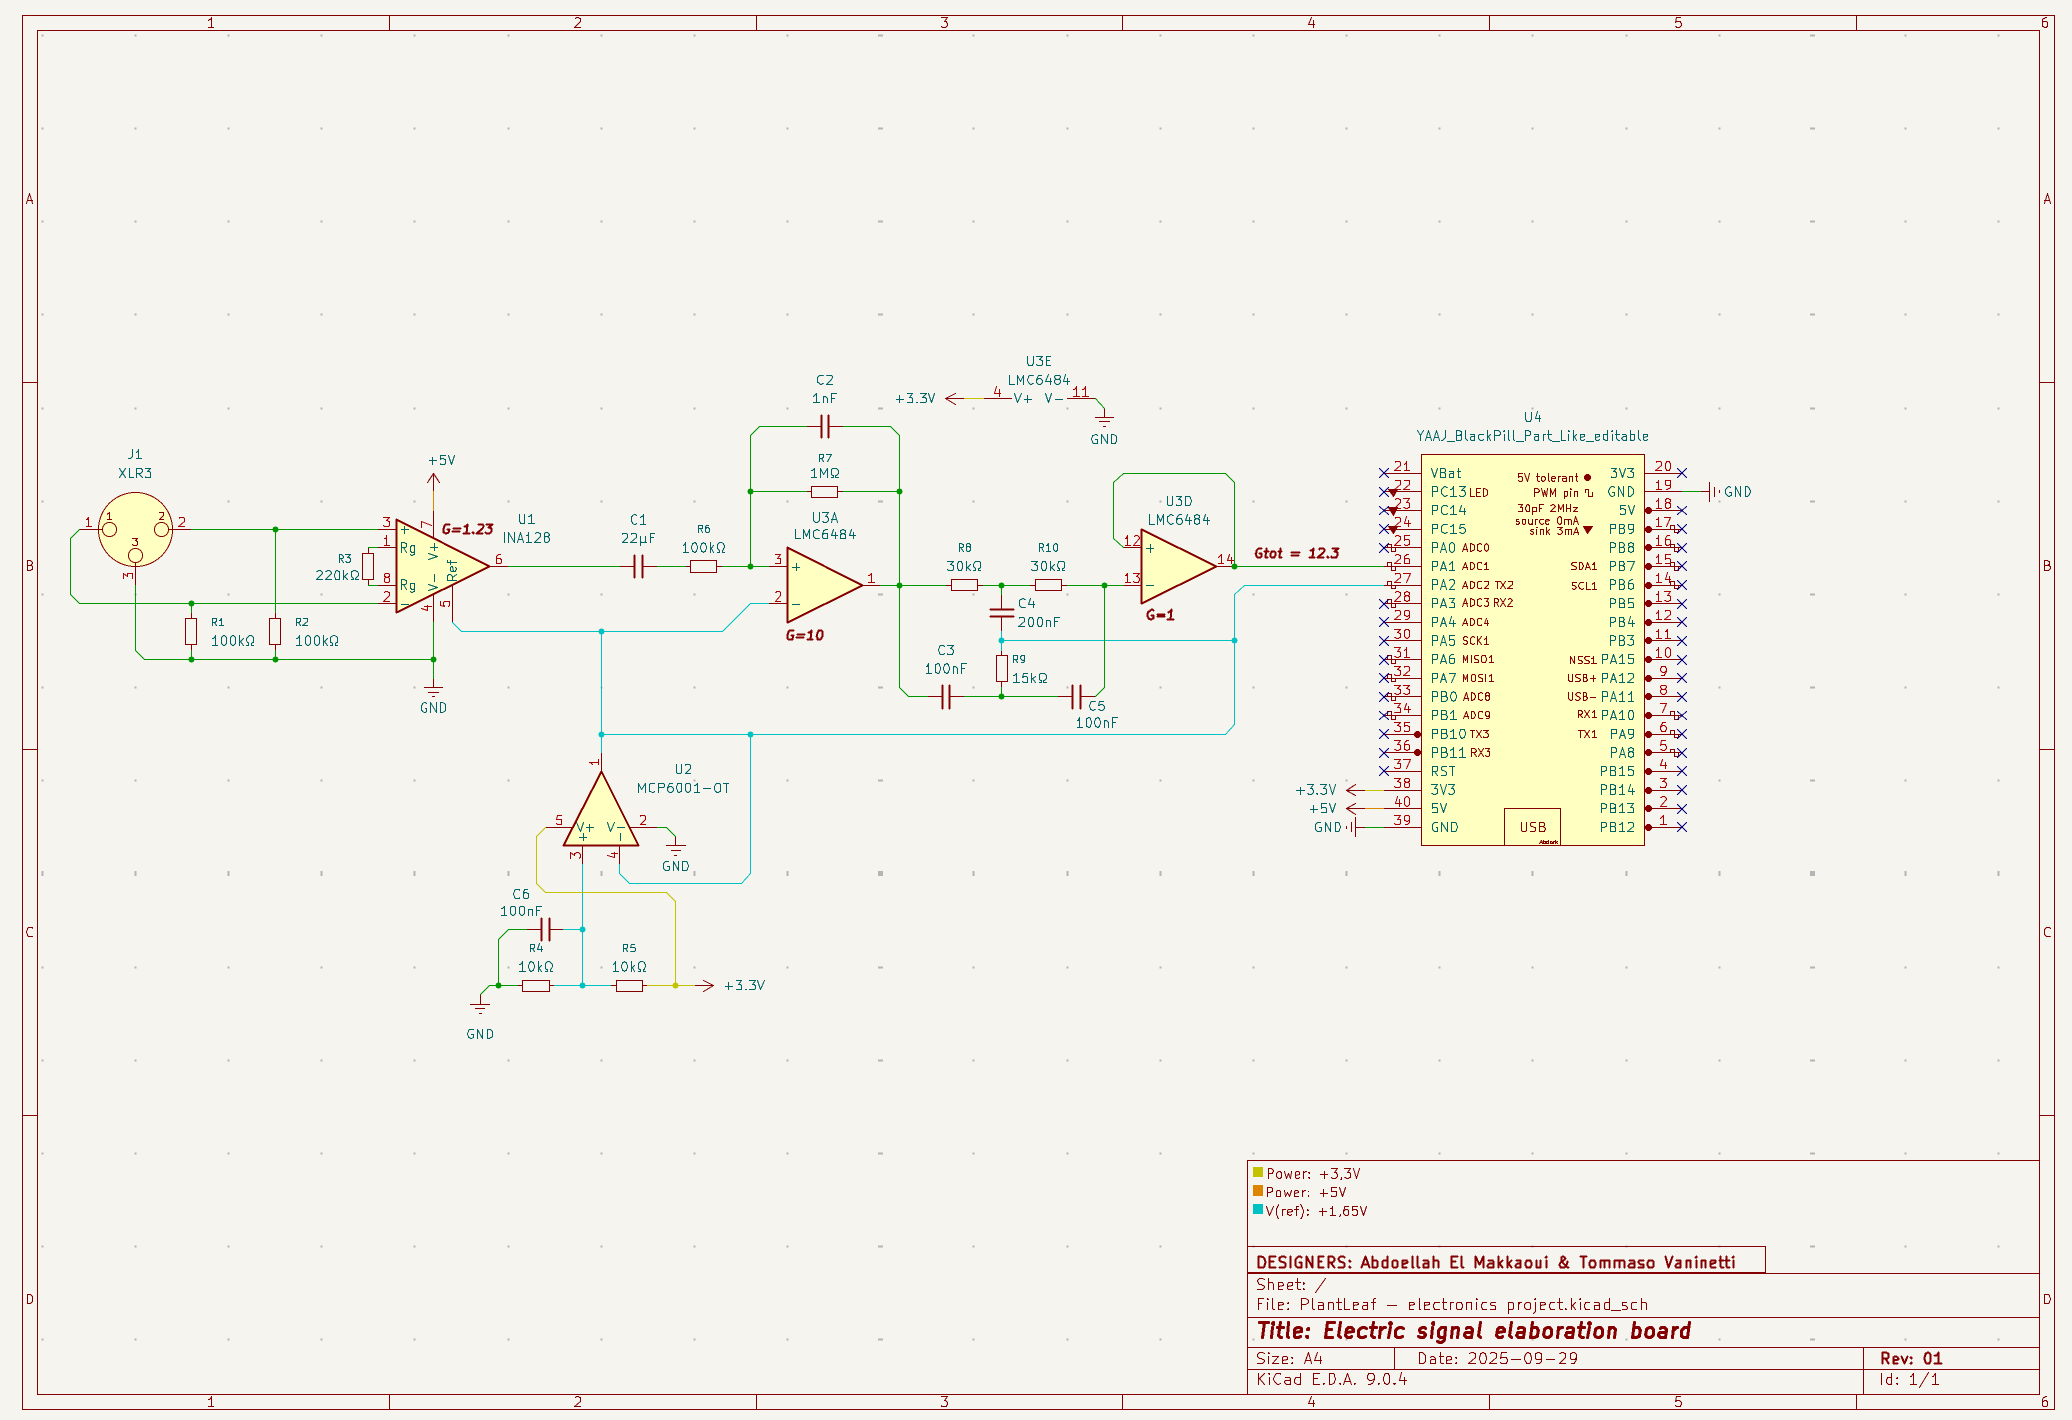Click the YAAJ_BlackPill_Part_Like_editable label

pos(1532,436)
